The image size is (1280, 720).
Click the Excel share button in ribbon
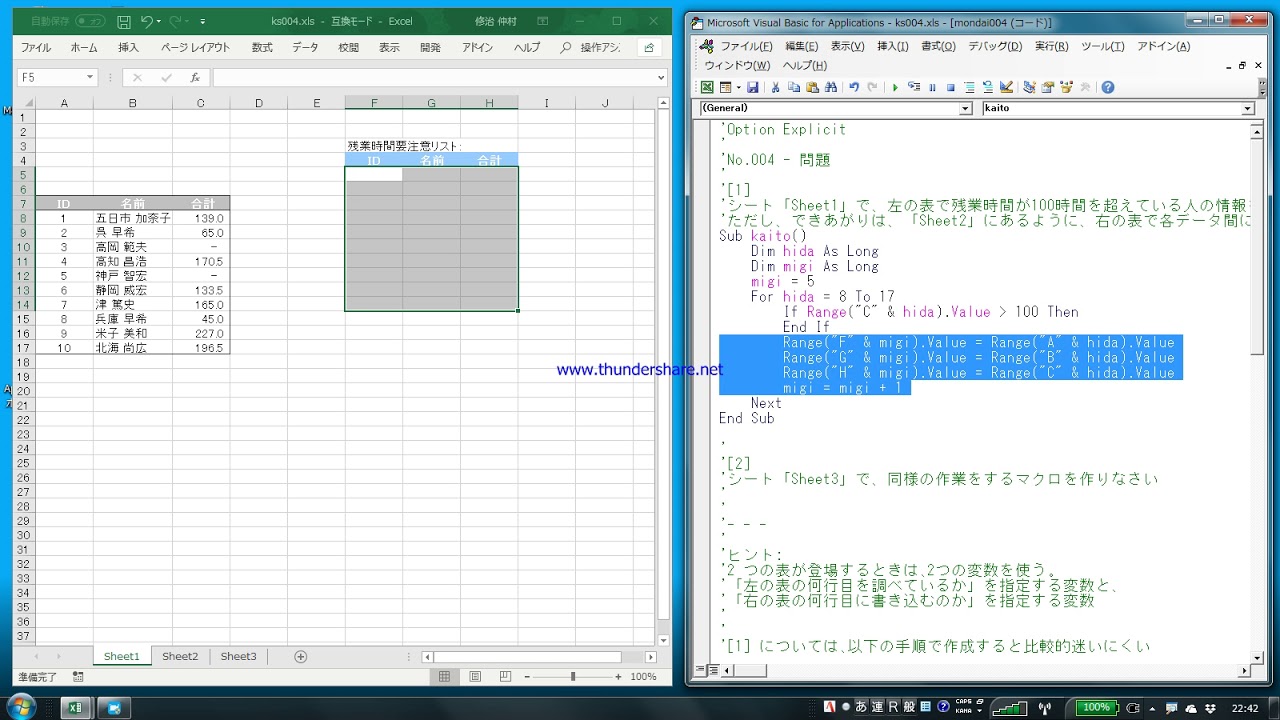(649, 47)
